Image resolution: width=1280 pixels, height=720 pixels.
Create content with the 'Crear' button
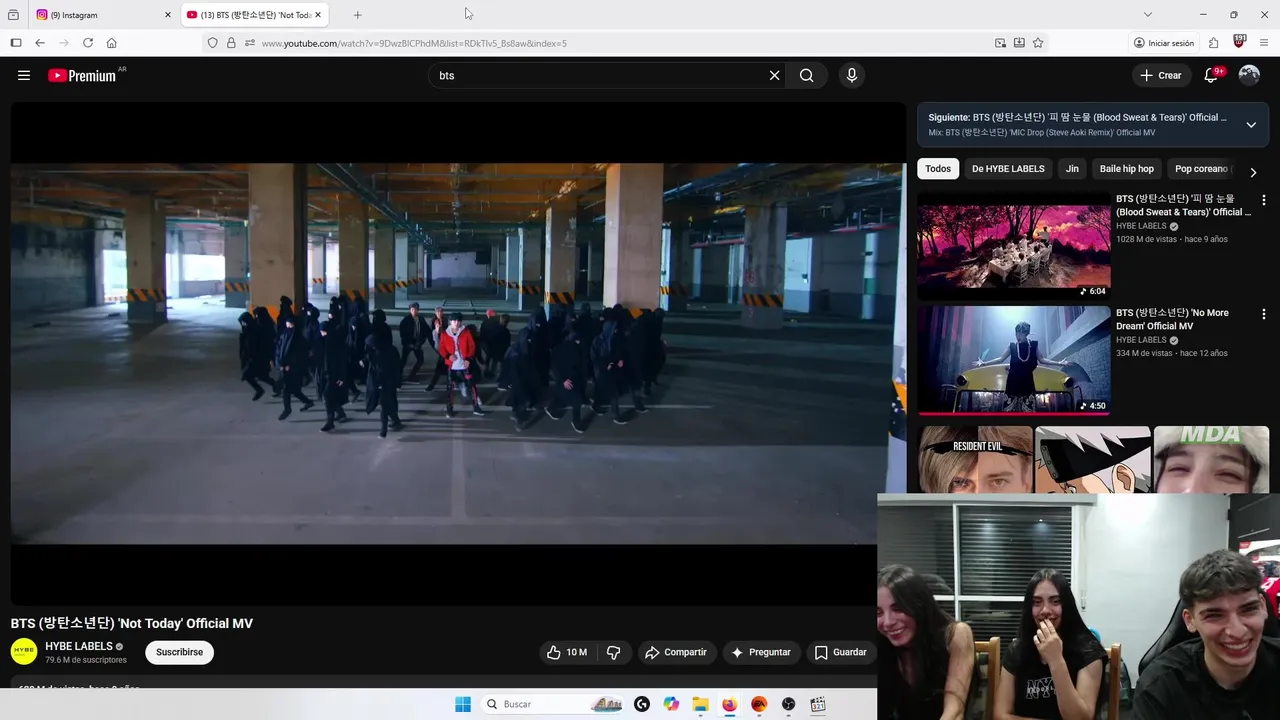(x=1161, y=75)
